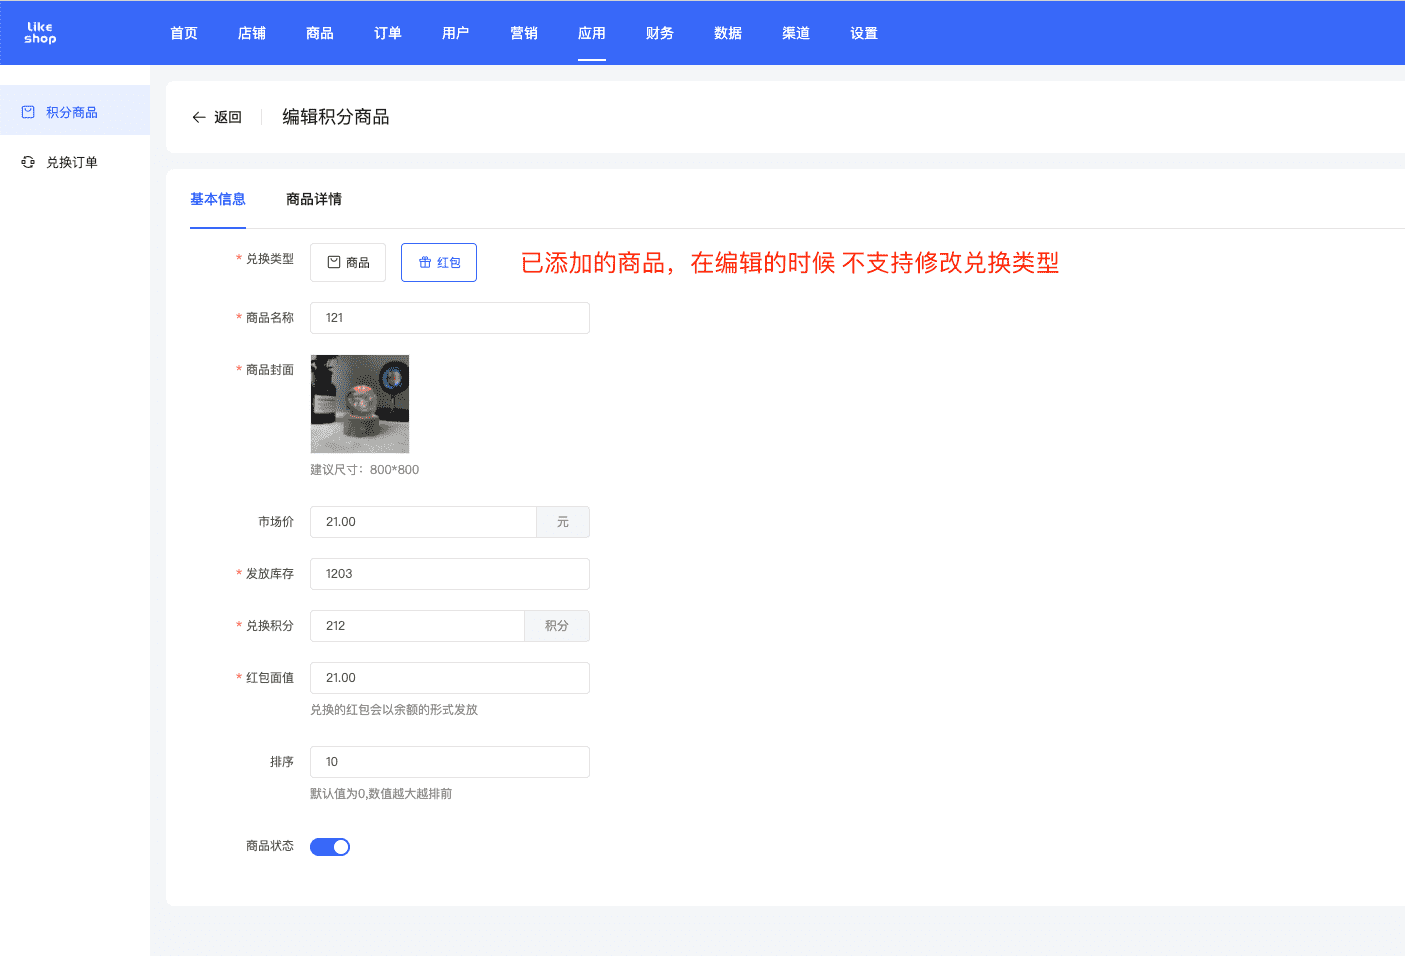Screen dimensions: 1405x956
Task: Click the 排序 input field
Action: [x=450, y=762]
